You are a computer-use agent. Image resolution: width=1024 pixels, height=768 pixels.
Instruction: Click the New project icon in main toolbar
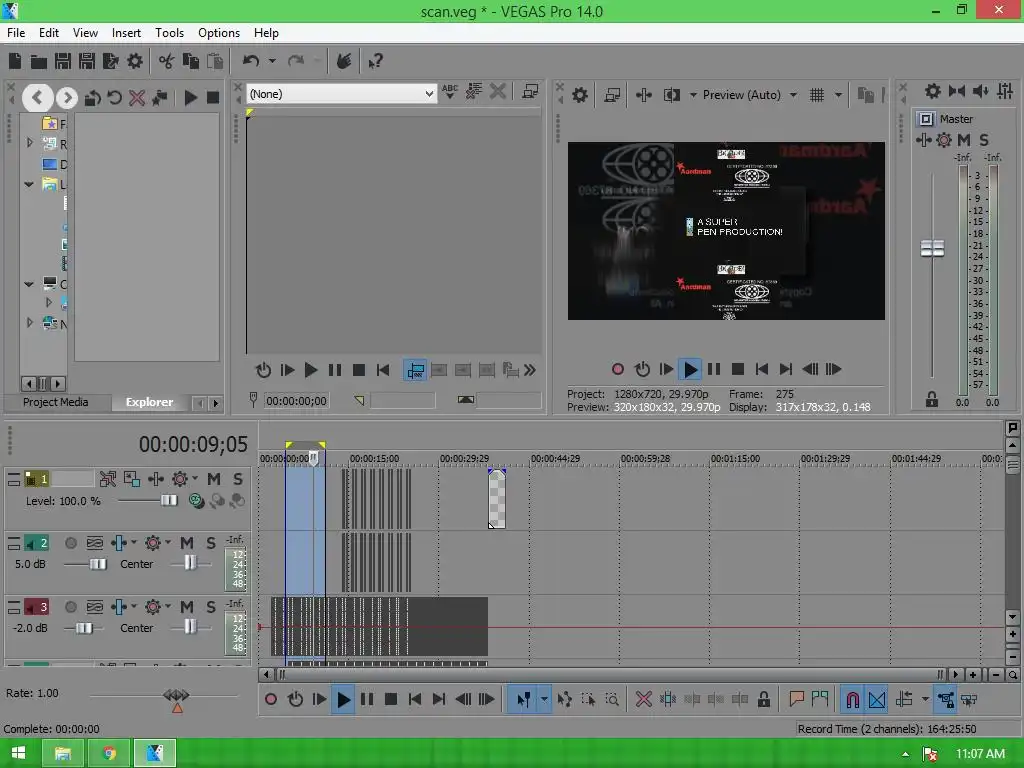(14, 61)
